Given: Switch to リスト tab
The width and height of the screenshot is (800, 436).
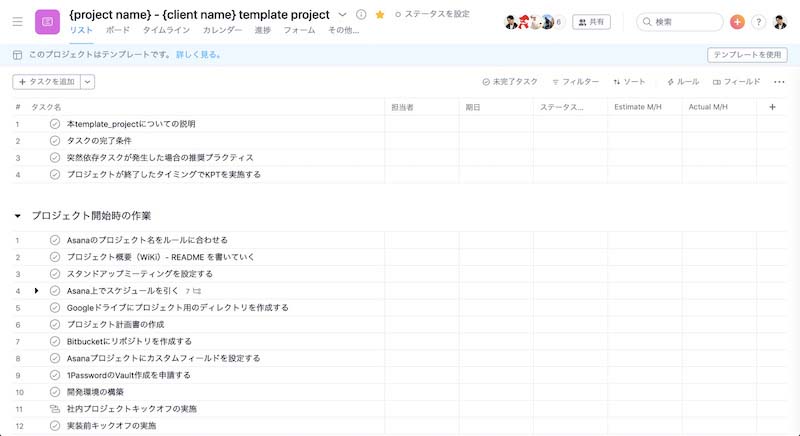Looking at the screenshot, I should point(81,30).
